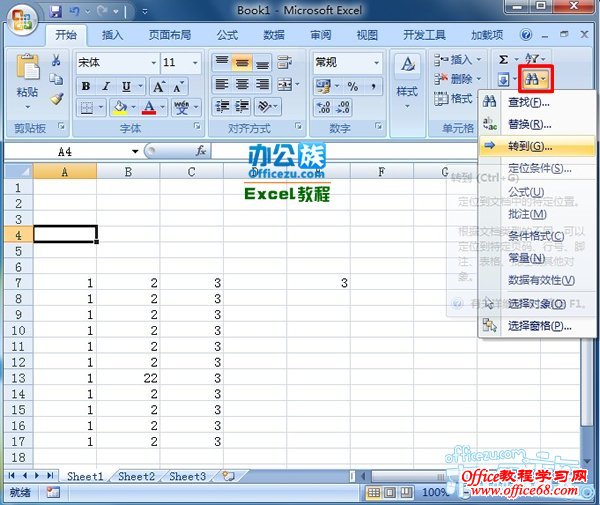This screenshot has height=505, width=600.
Task: Open the font group dialog launcher
Action: pyautogui.click(x=197, y=126)
